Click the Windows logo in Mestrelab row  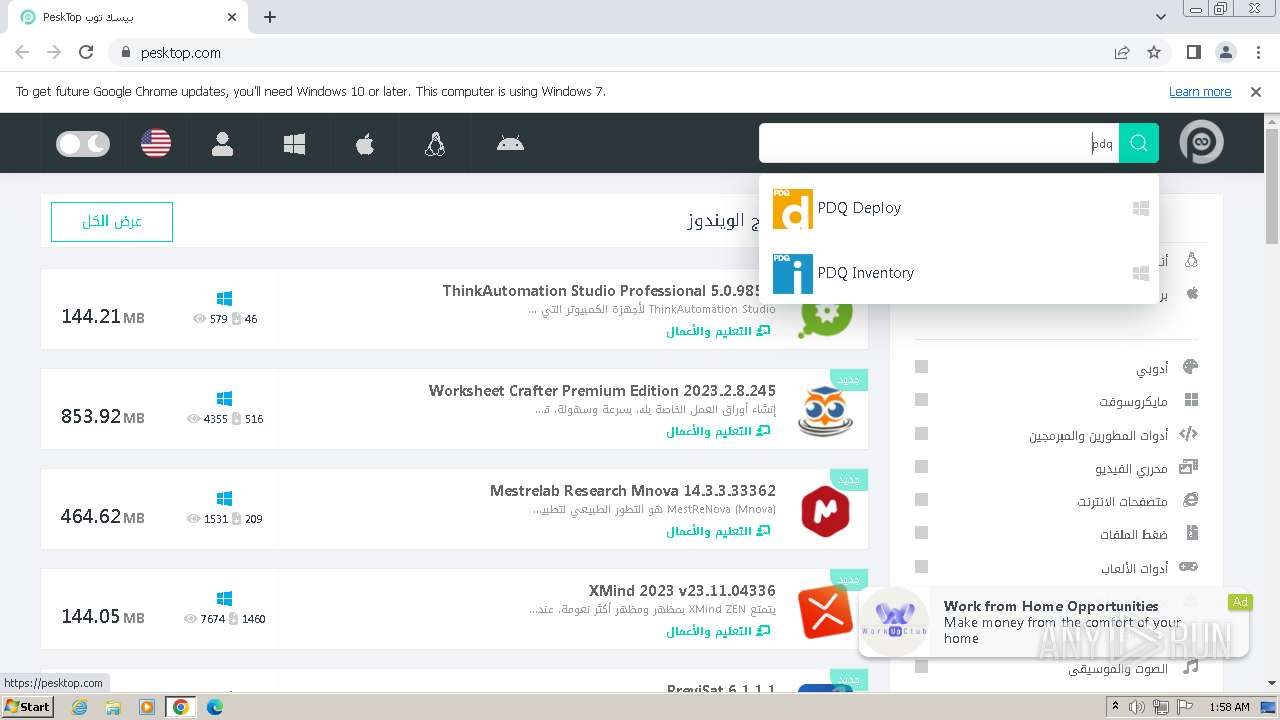224,498
